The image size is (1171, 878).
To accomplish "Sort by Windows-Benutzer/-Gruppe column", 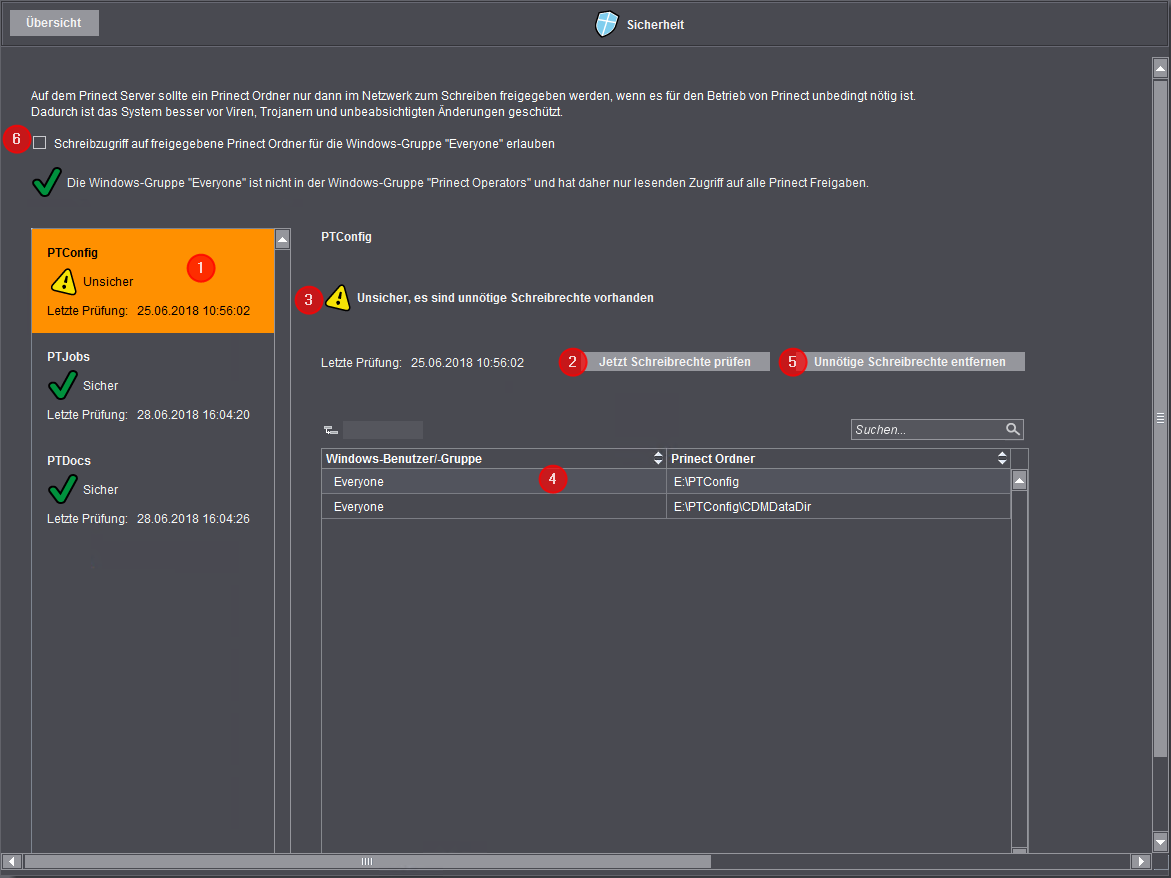I will tap(658, 458).
